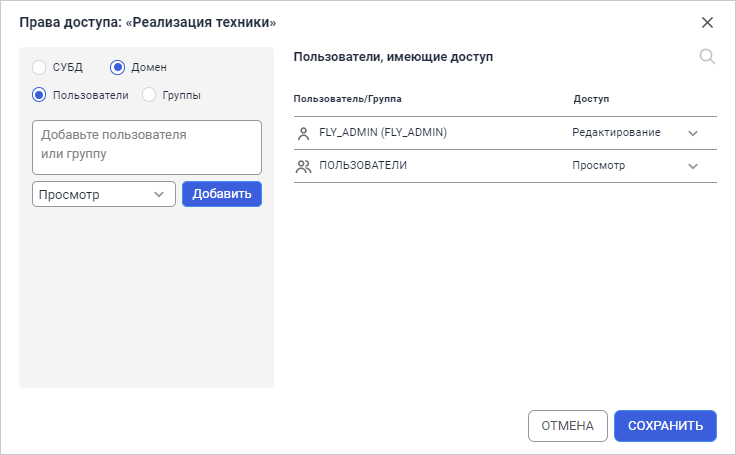
Task: Expand access dropdown for ПОЛЬЗОВАТЕЛИ row
Action: (693, 166)
